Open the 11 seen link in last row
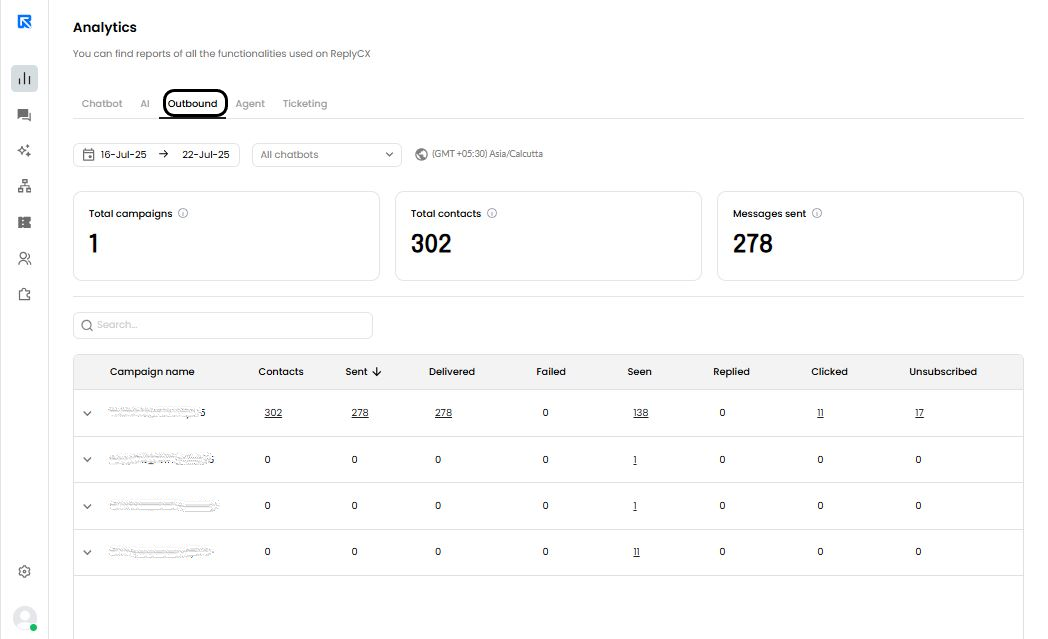This screenshot has height=639, width=1048. click(x=636, y=552)
